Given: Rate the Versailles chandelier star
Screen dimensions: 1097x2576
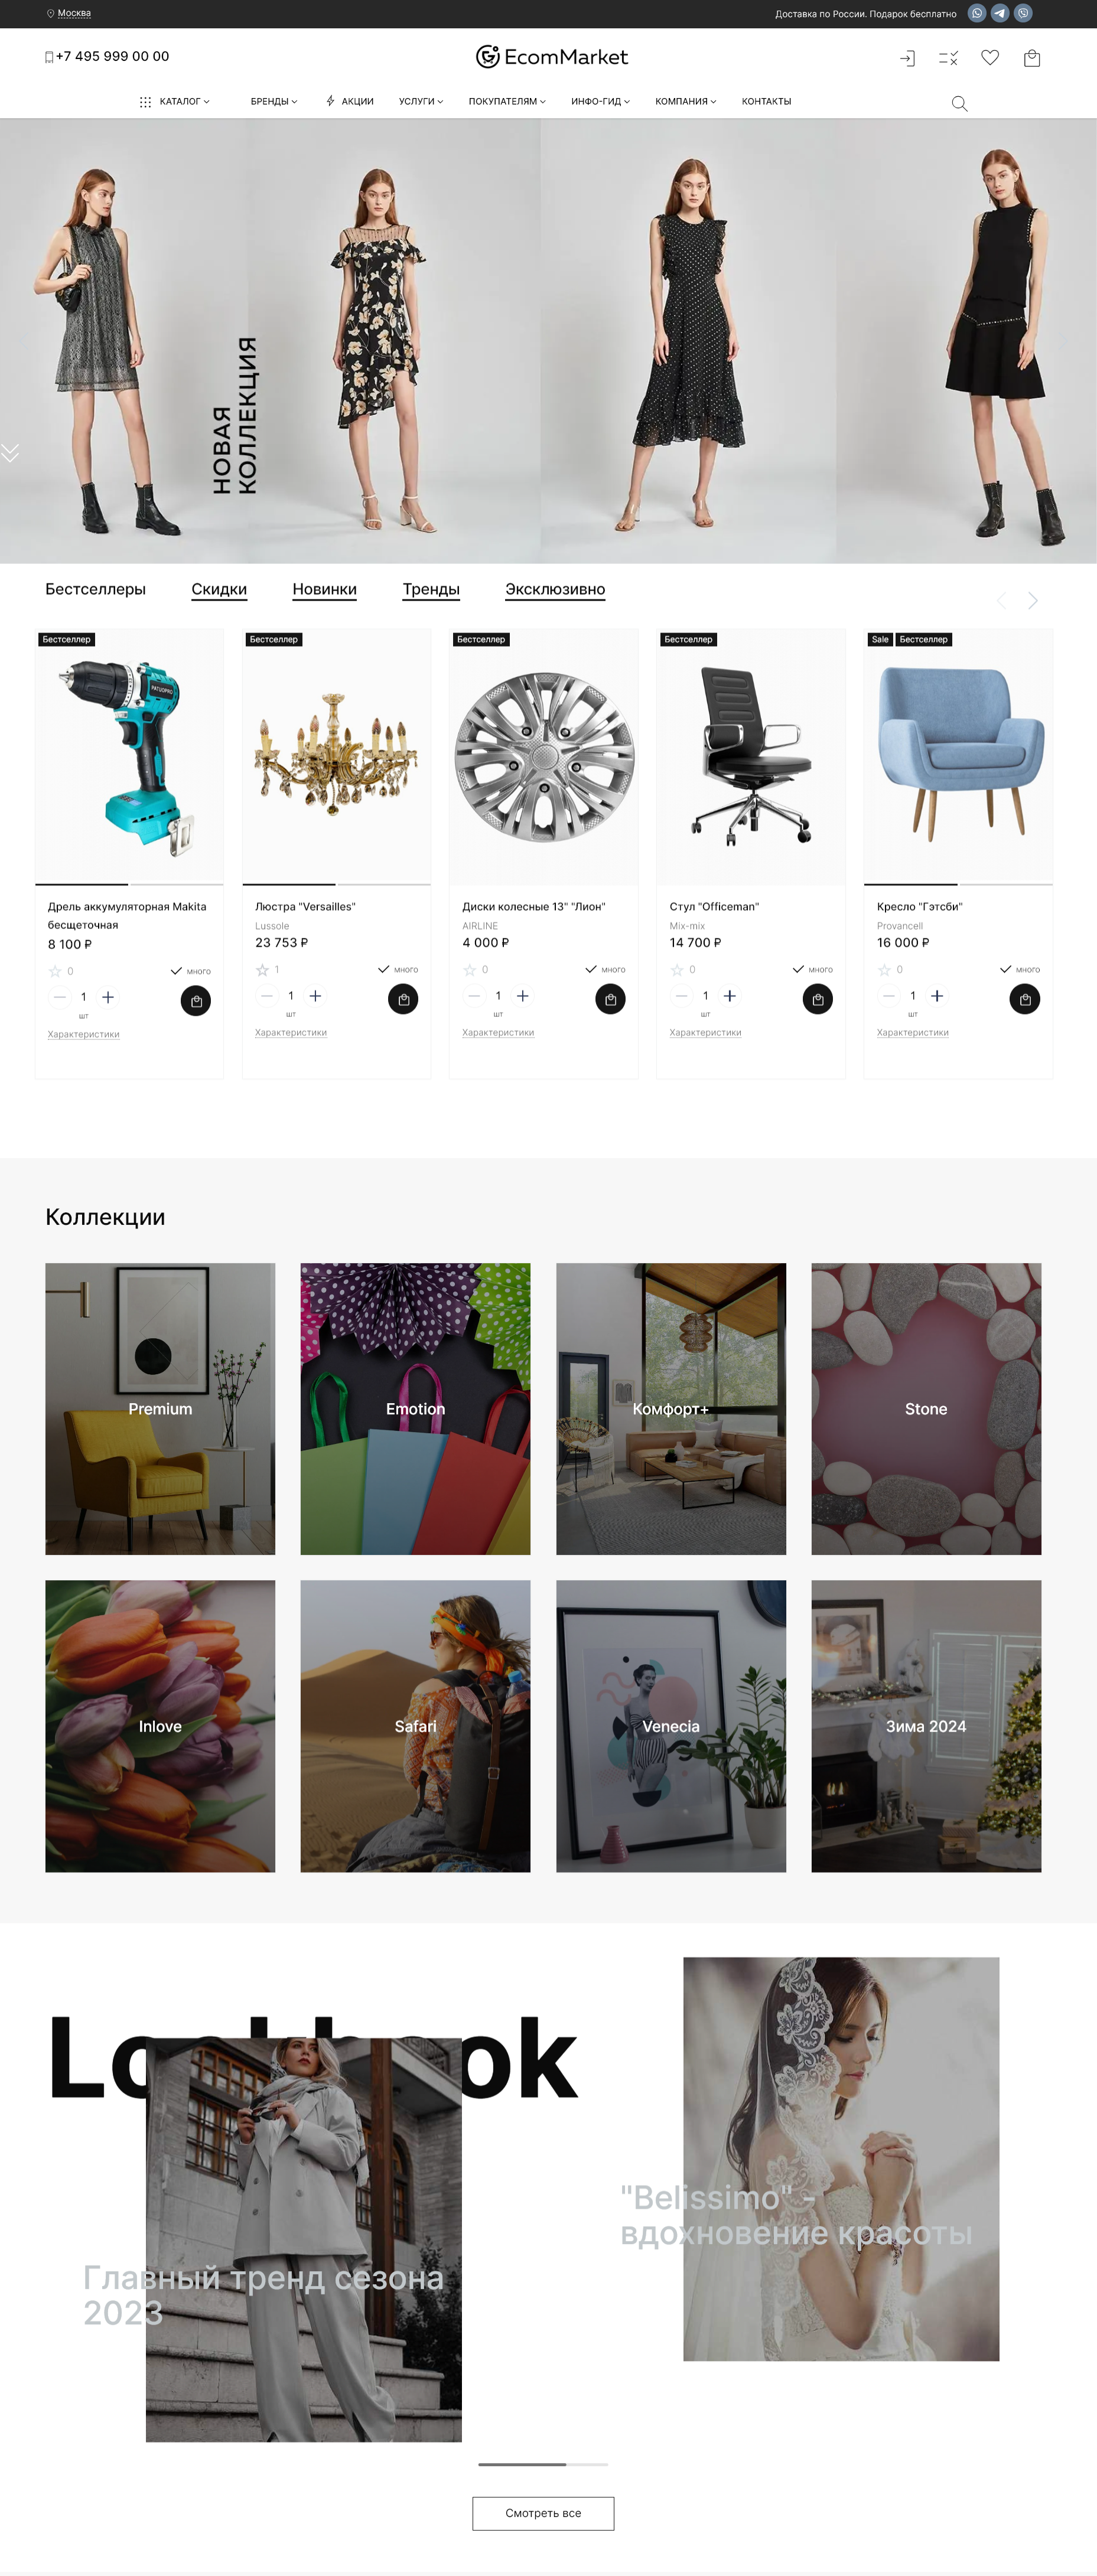Looking at the screenshot, I should (262, 970).
